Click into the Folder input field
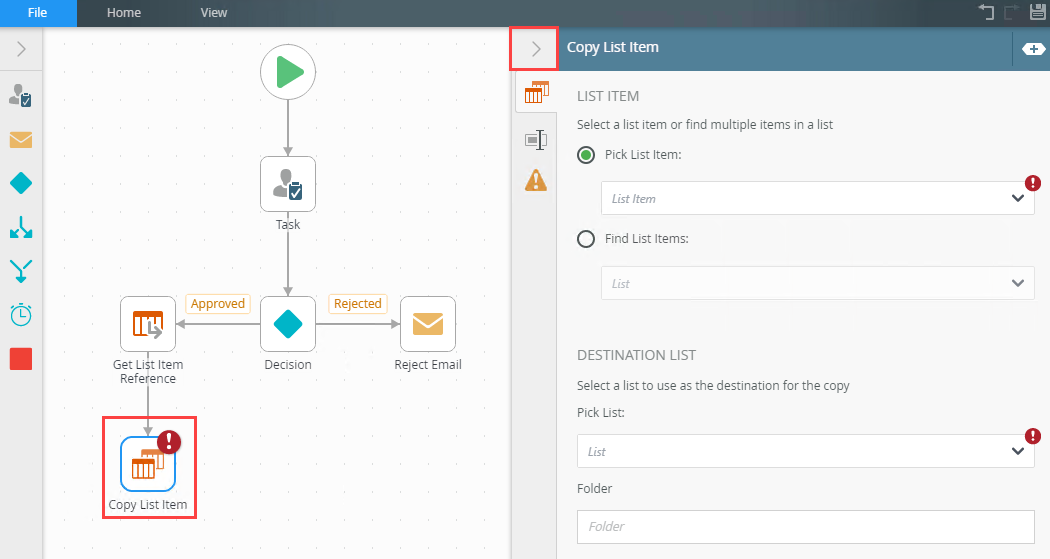The width and height of the screenshot is (1050, 559). pyautogui.click(x=806, y=527)
